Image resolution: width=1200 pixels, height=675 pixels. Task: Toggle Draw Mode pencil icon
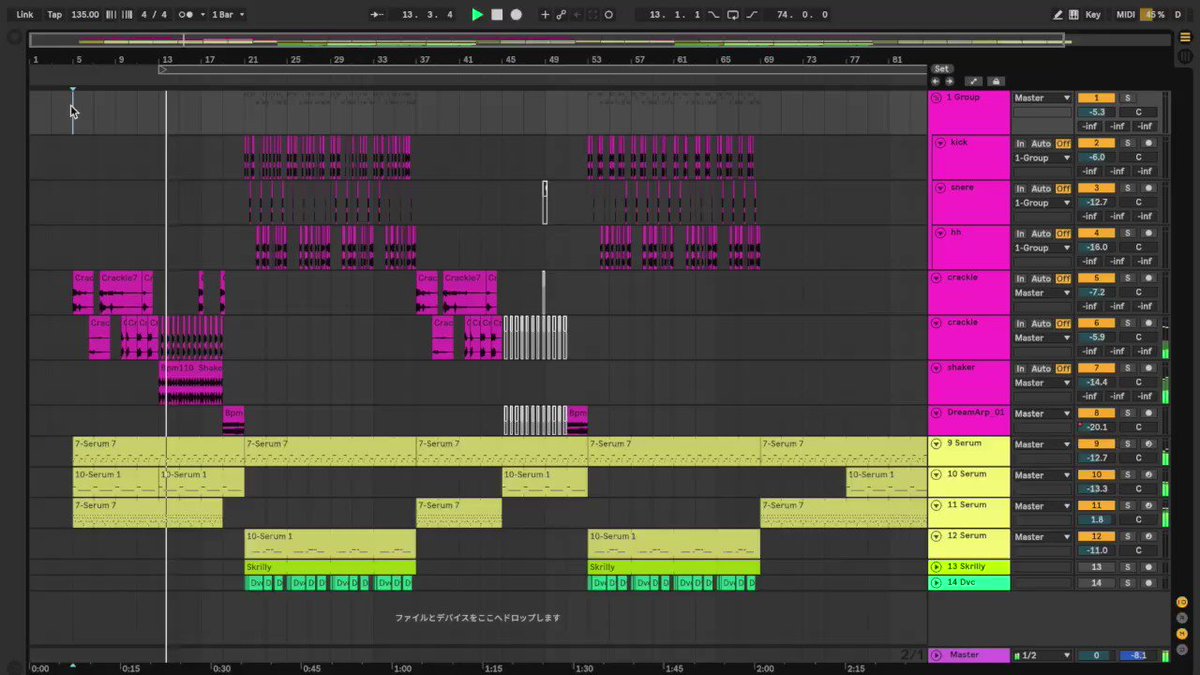(x=1059, y=15)
